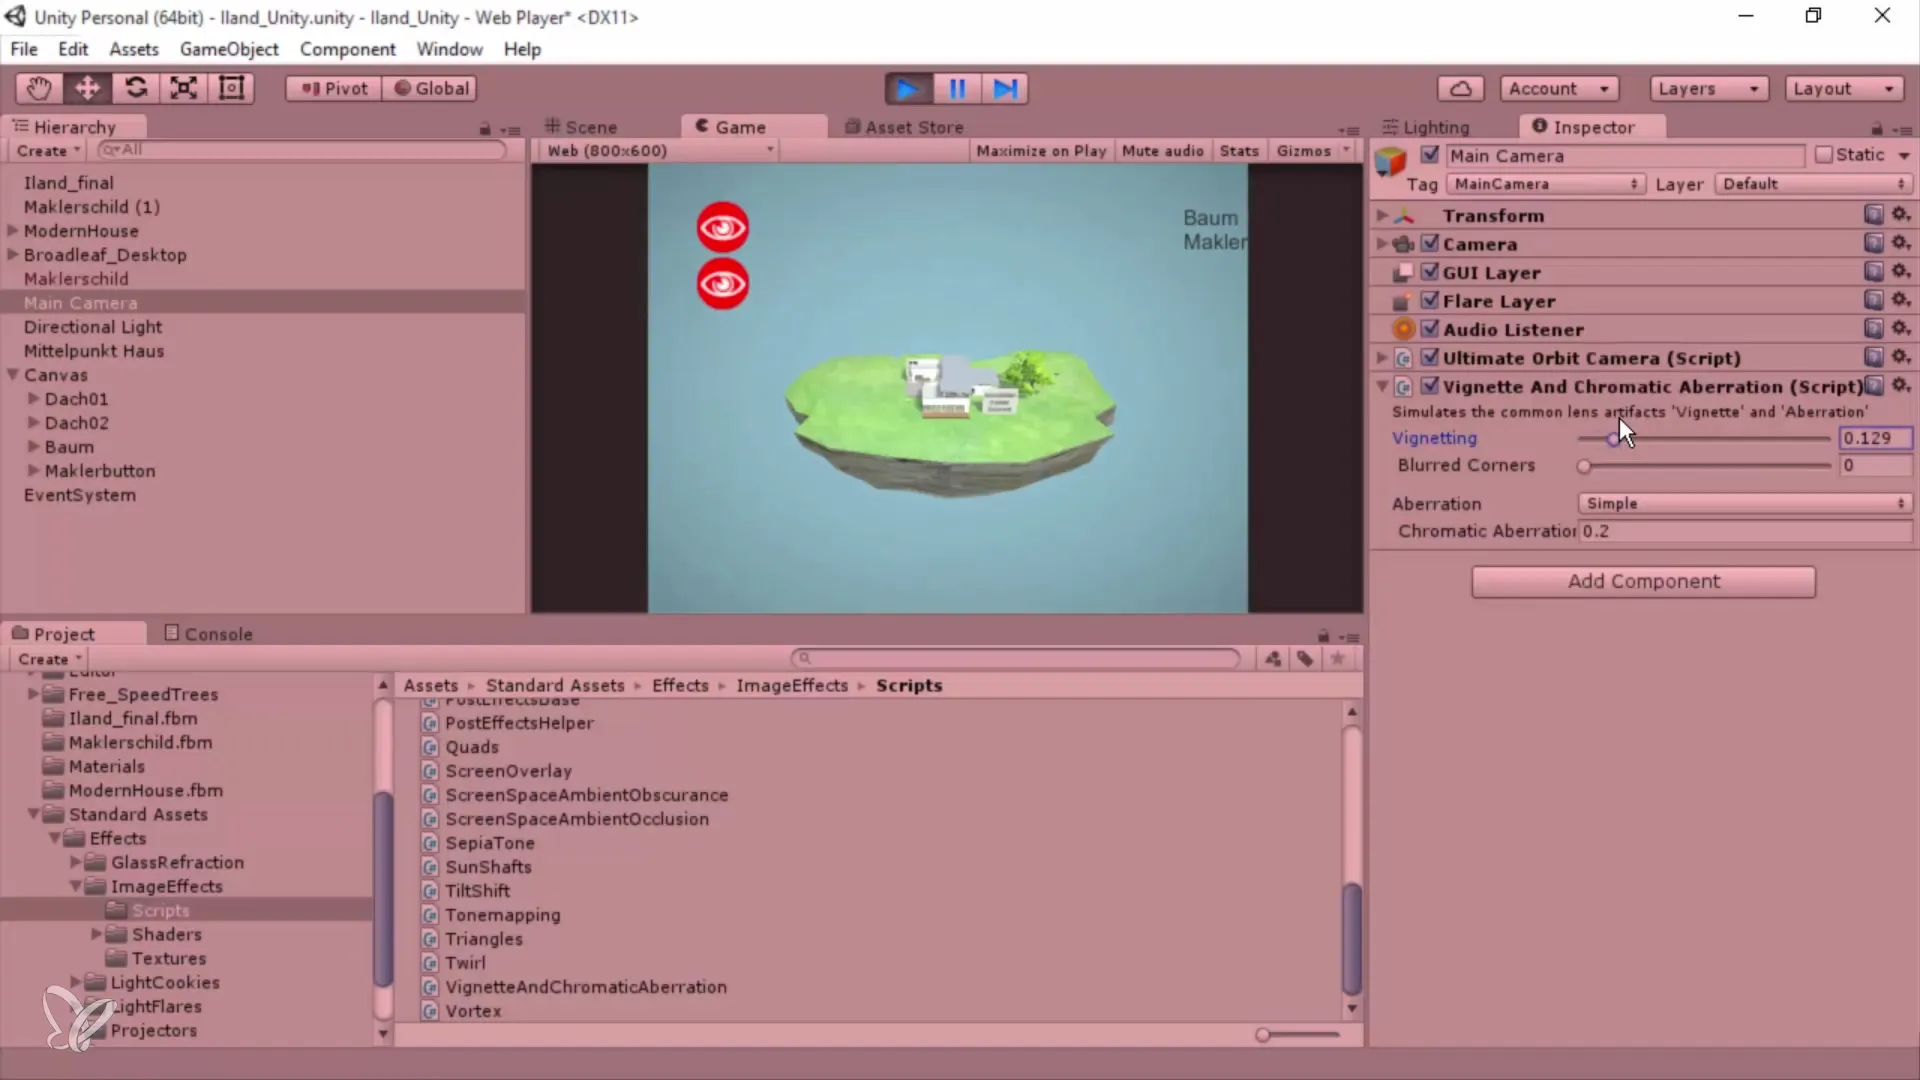Open the Default Layer dropdown

1814,184
